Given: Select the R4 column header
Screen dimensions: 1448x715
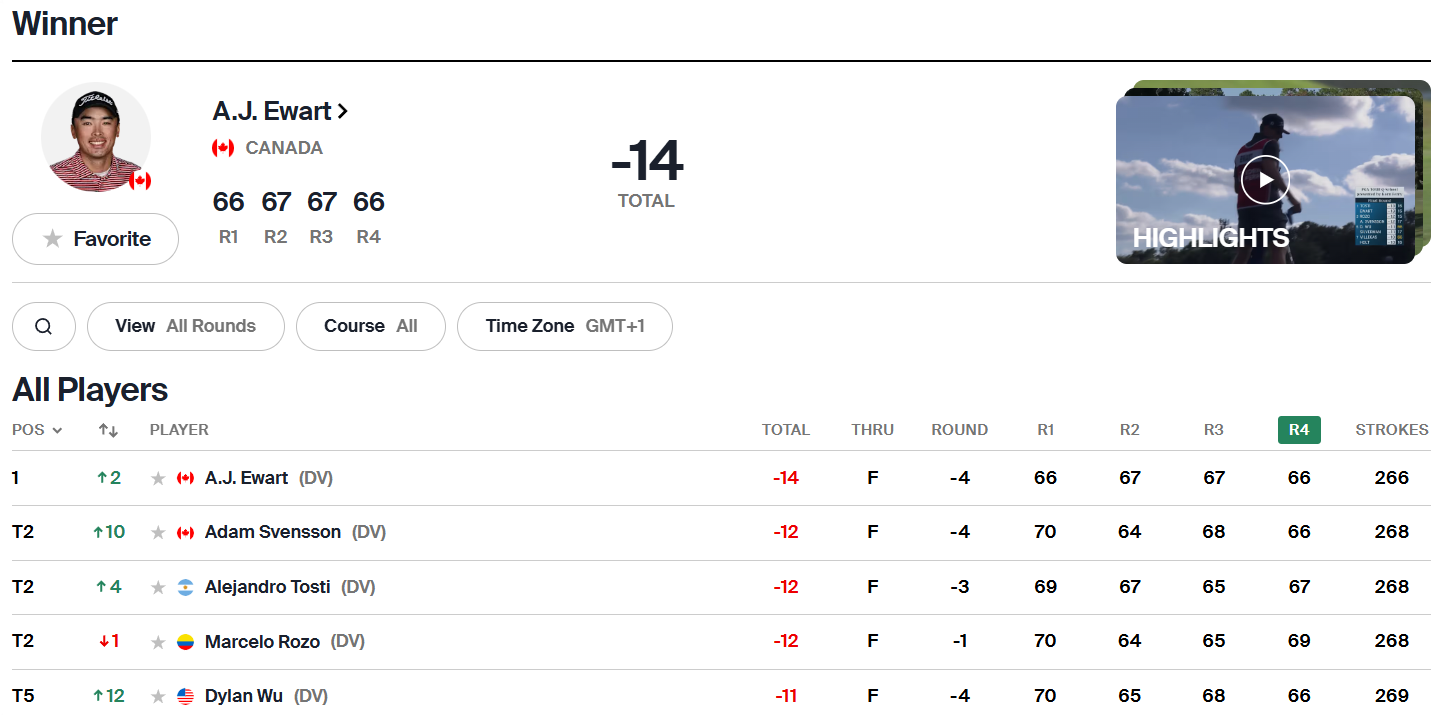Looking at the screenshot, I should 1298,430.
